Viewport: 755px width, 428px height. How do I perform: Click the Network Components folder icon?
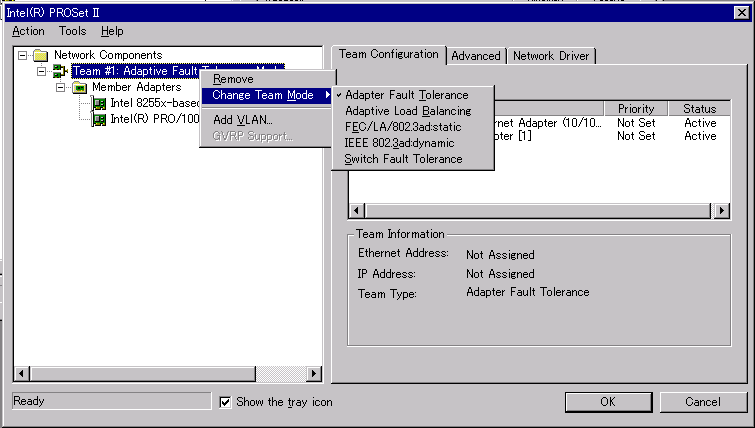click(40, 55)
